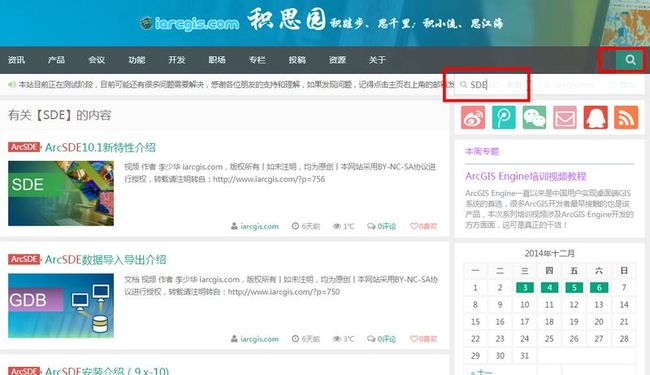650x375 pixels.
Task: Click the SDE article thumbnail image
Action: point(61,193)
